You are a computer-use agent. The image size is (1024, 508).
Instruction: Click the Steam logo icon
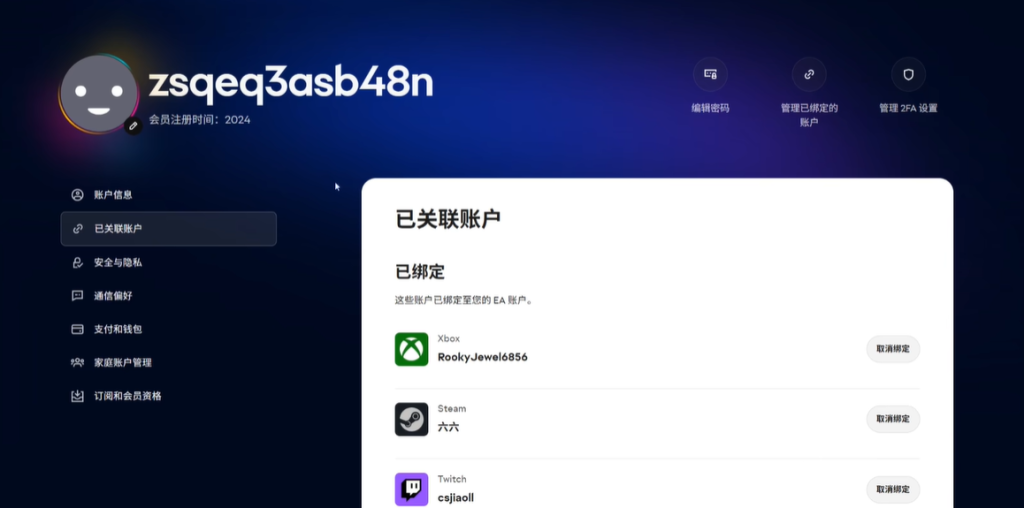411,419
